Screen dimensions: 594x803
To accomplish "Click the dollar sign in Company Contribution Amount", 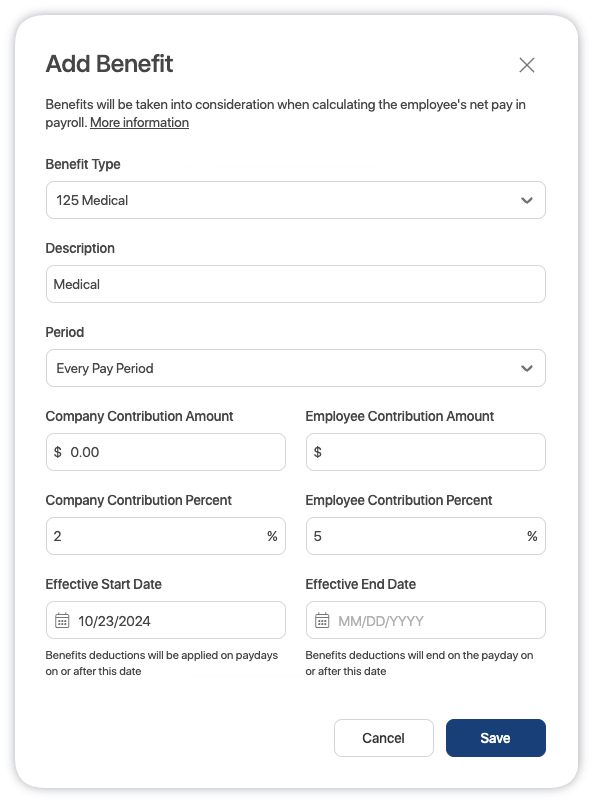I will coord(57,452).
